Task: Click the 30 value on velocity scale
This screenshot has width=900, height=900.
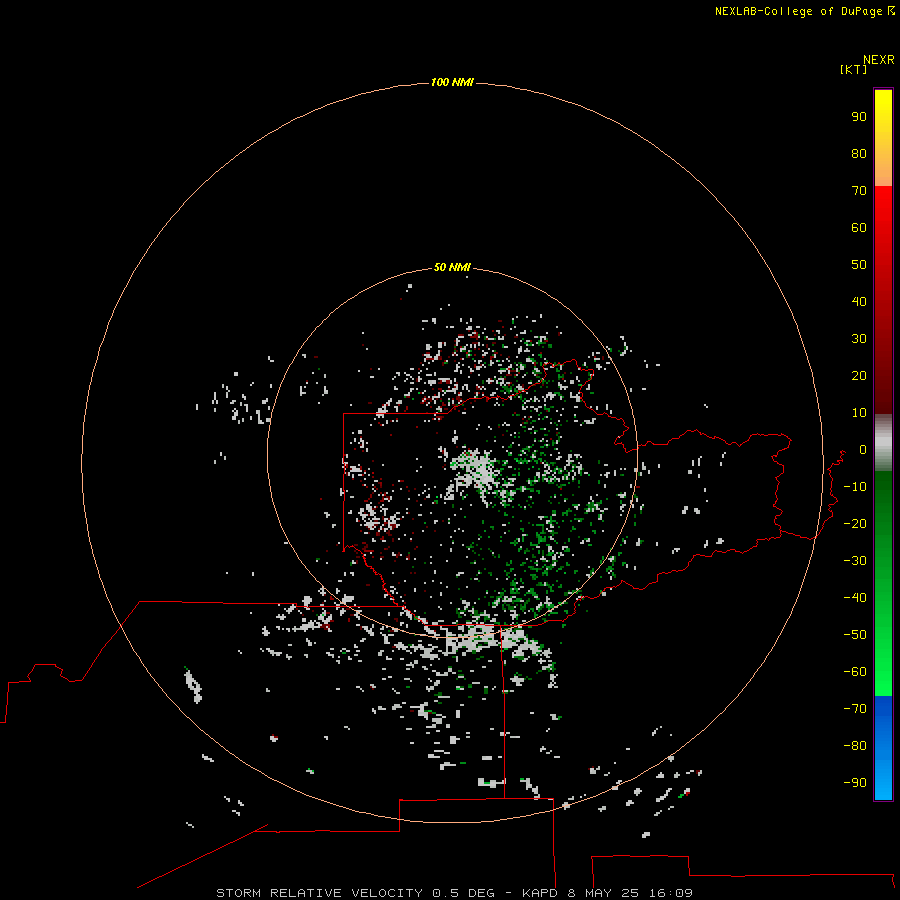Action: [x=859, y=339]
